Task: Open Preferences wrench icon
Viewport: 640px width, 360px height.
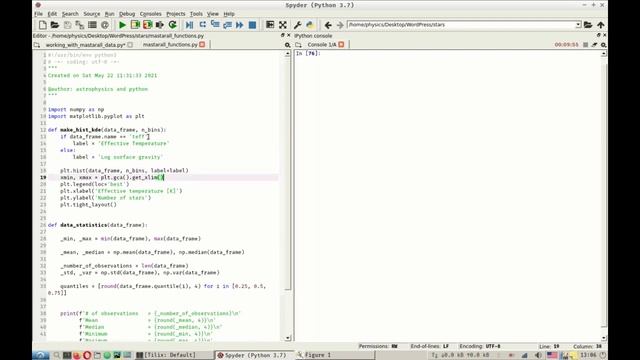Action: 298,25
